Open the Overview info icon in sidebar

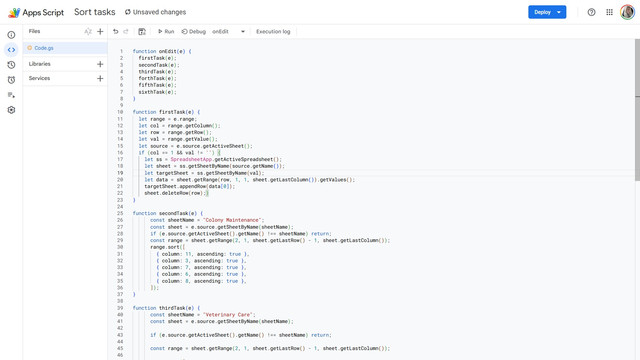click(11, 35)
